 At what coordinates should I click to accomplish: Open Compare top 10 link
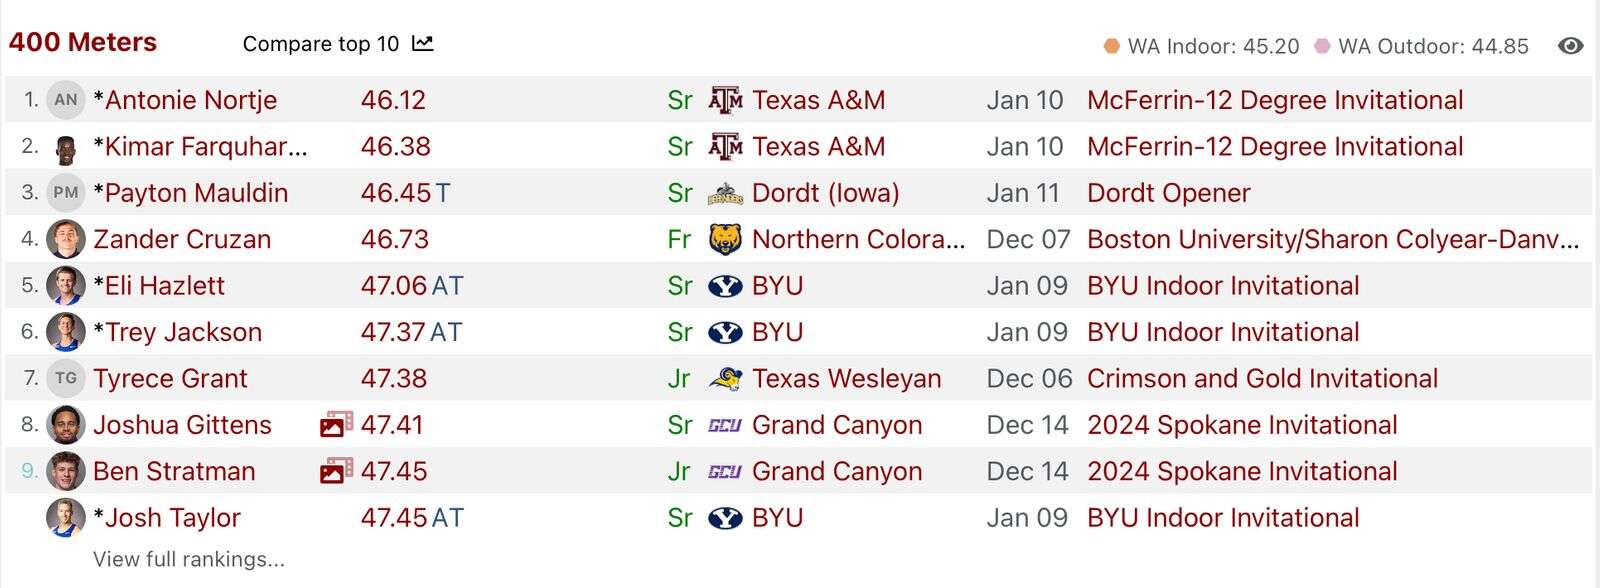click(x=321, y=44)
